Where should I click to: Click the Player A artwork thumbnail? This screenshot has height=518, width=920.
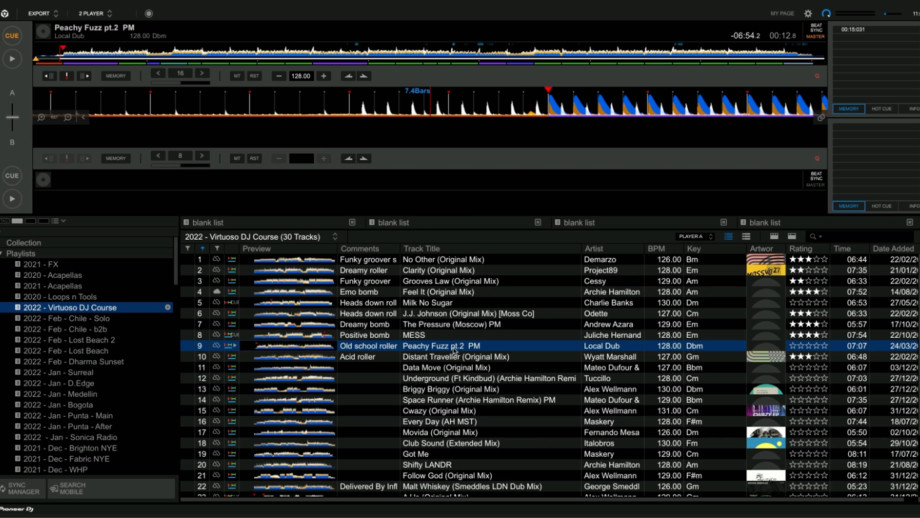coord(43,32)
